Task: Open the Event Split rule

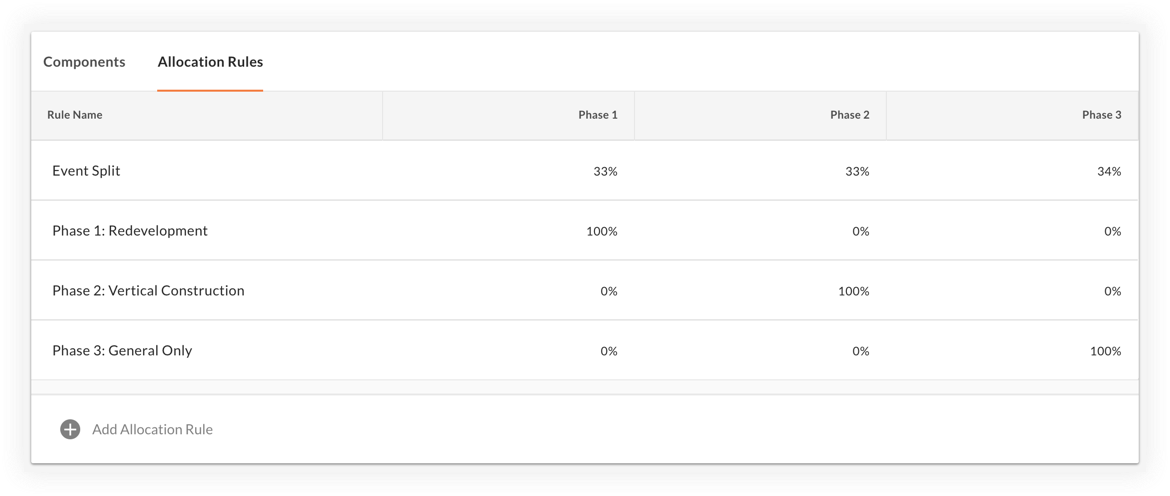Action: click(x=86, y=171)
